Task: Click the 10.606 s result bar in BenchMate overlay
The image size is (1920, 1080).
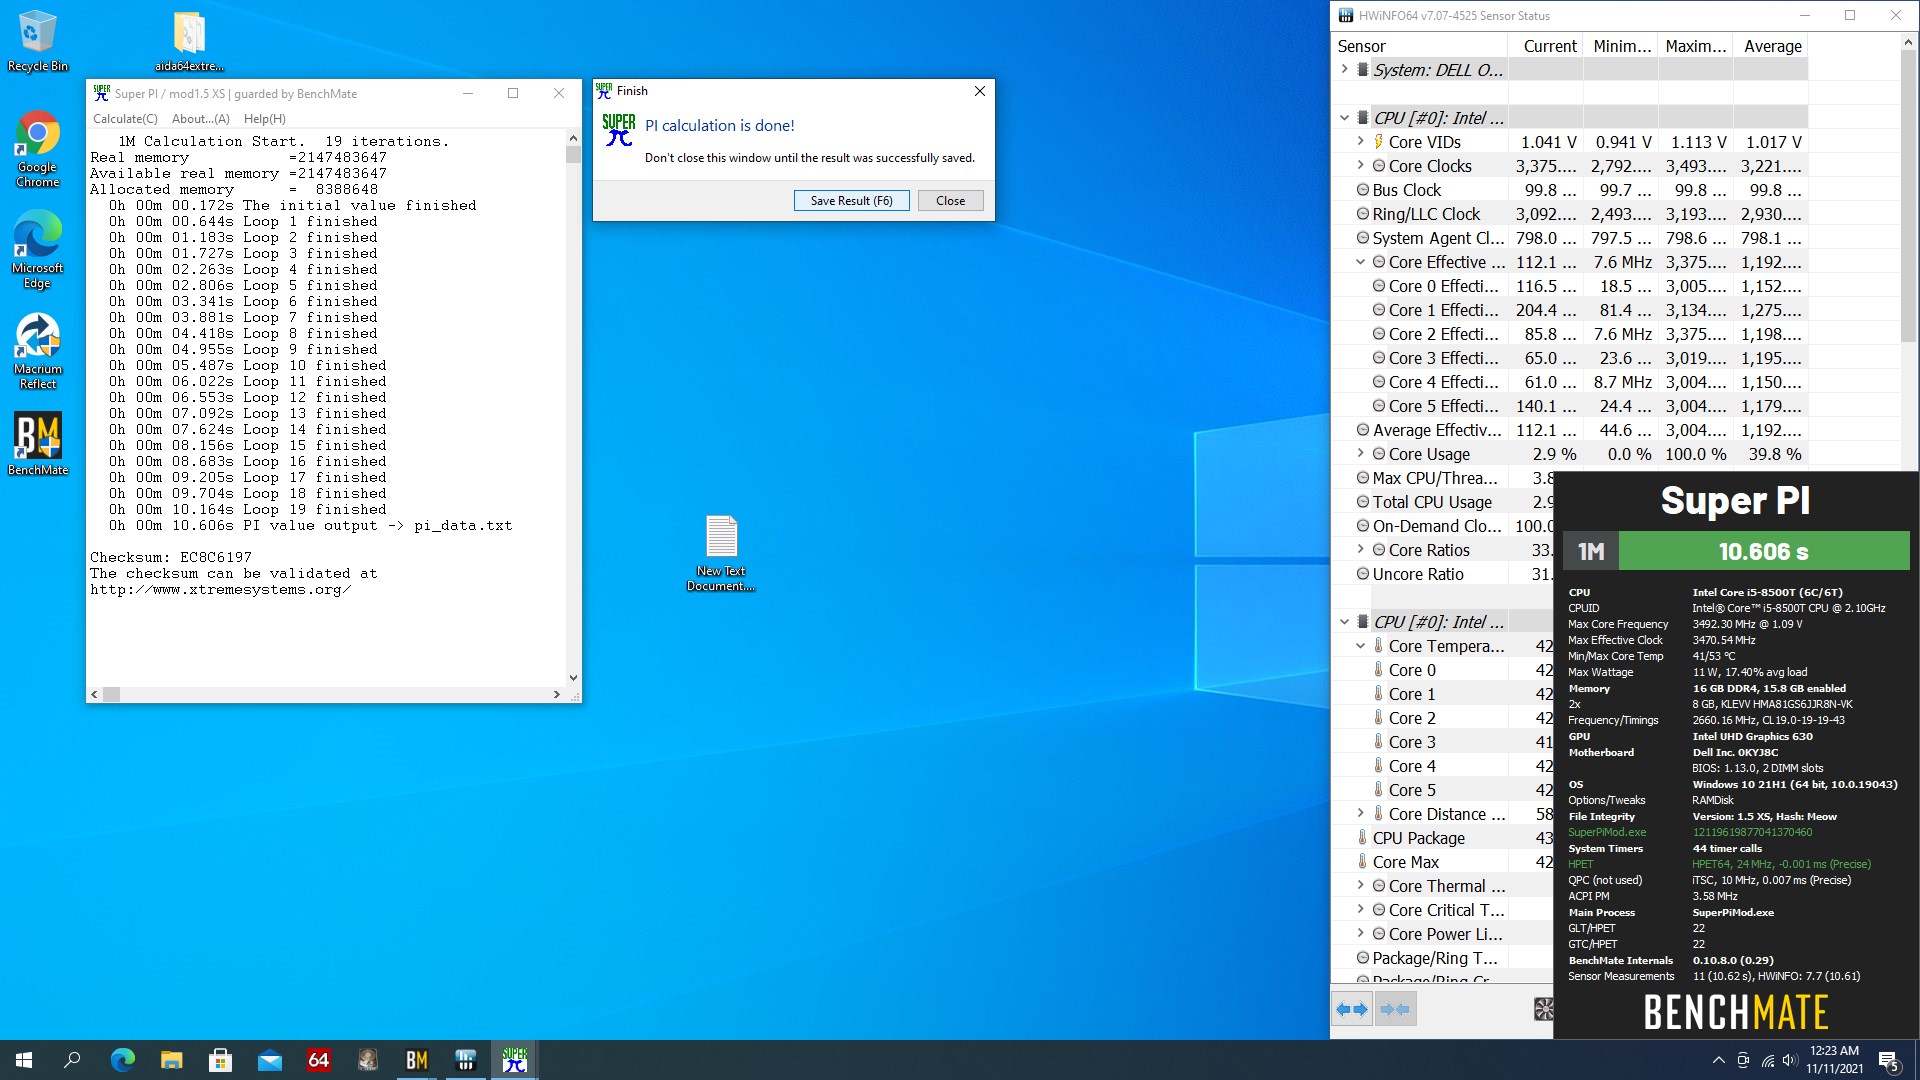Action: 1763,551
